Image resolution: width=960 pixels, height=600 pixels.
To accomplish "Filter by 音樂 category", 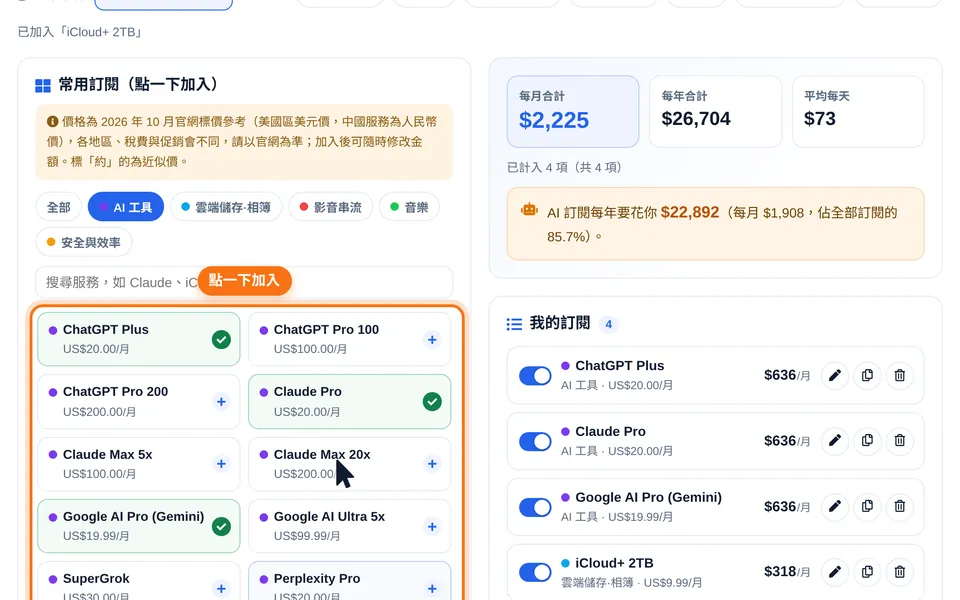I will (409, 207).
